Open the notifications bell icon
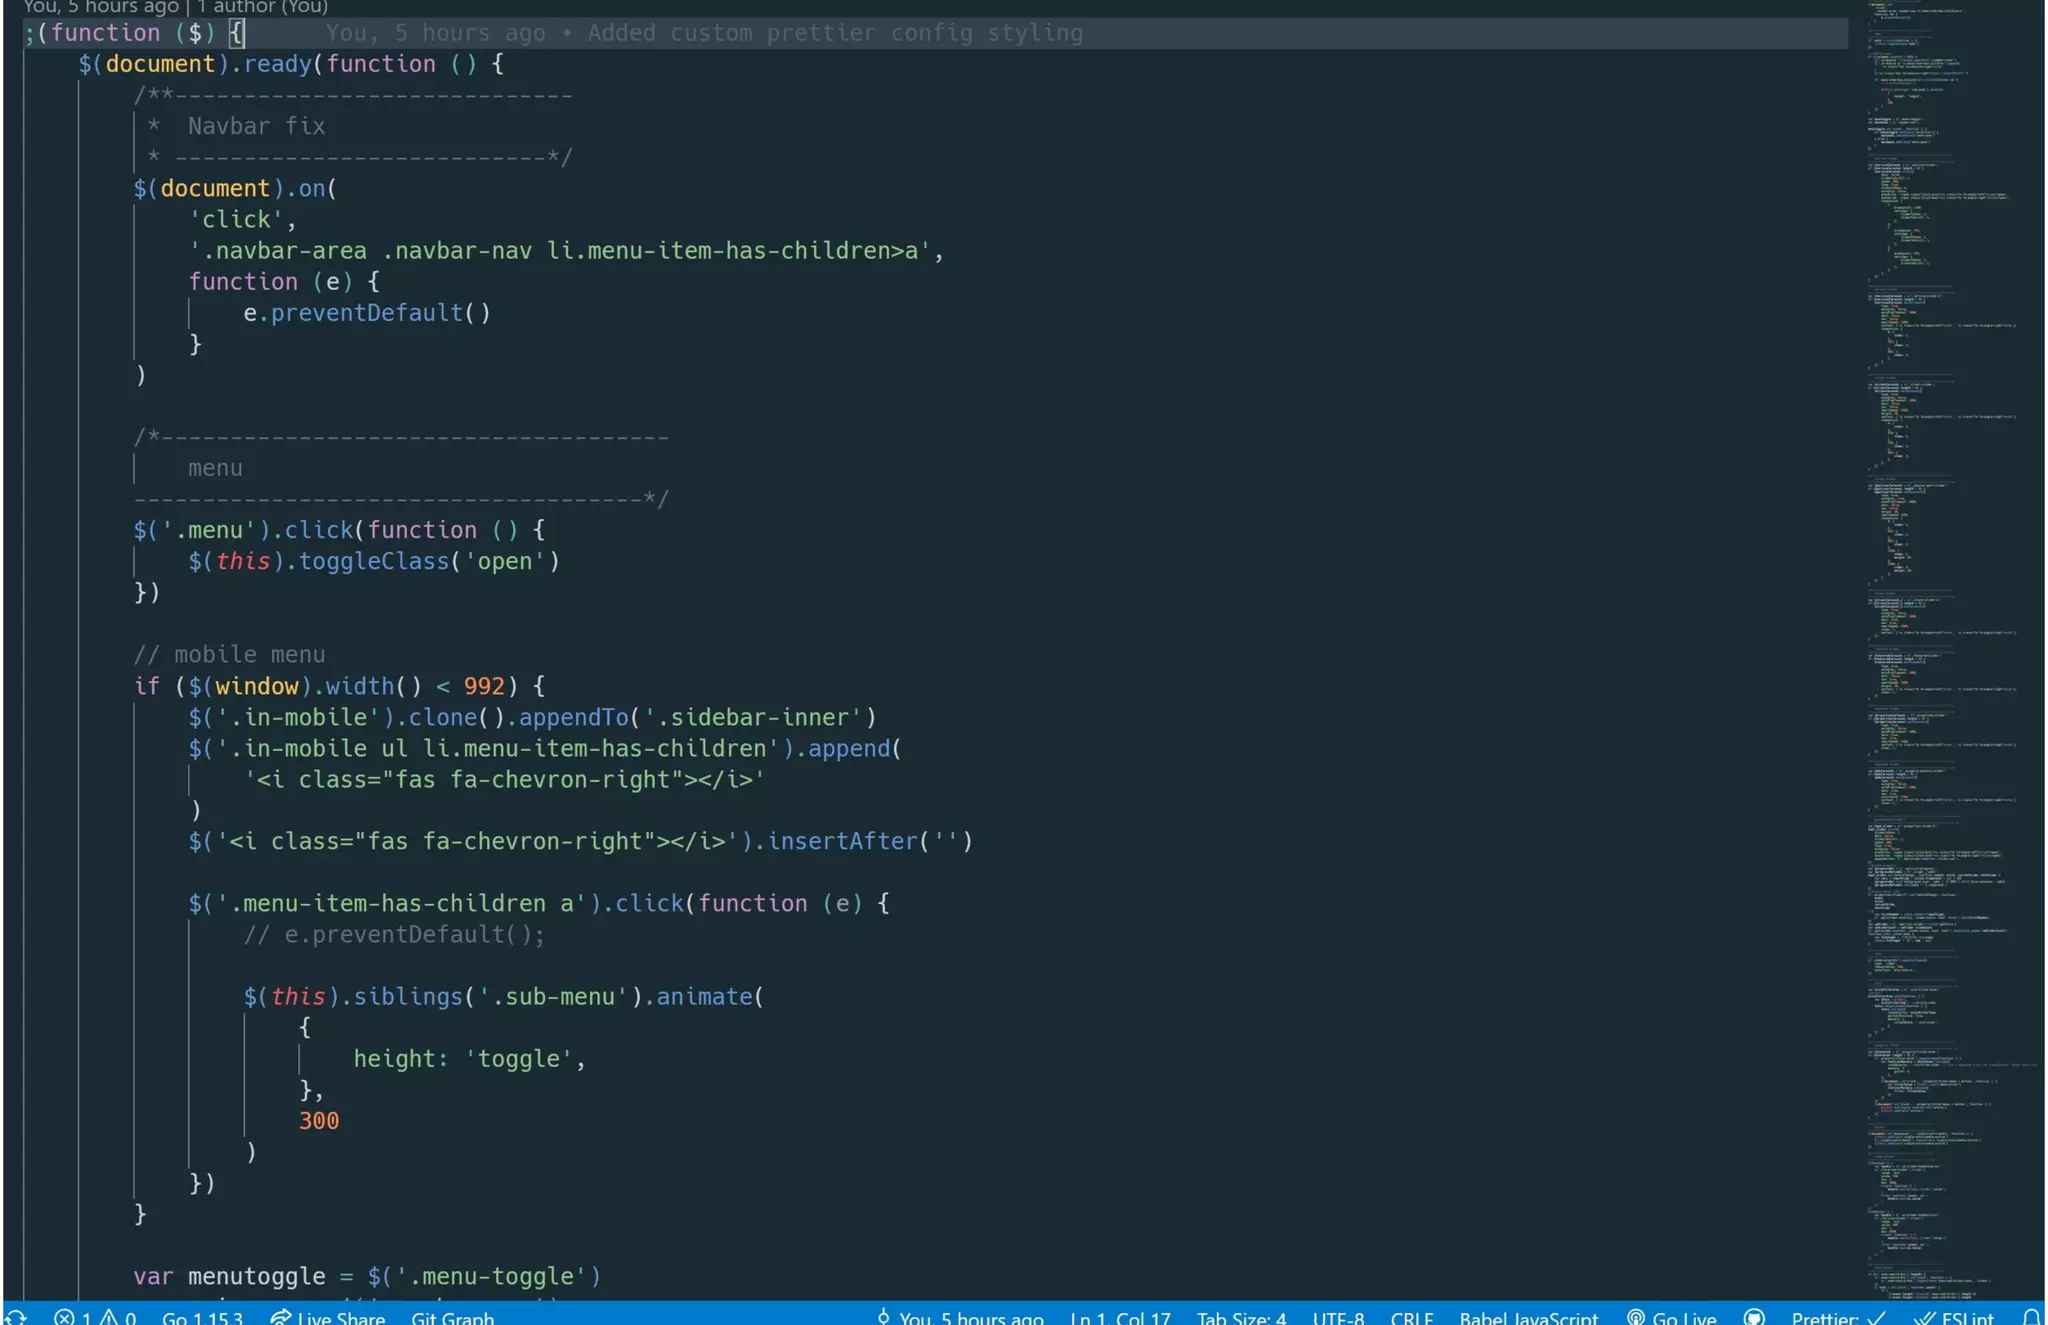 click(x=2031, y=1317)
